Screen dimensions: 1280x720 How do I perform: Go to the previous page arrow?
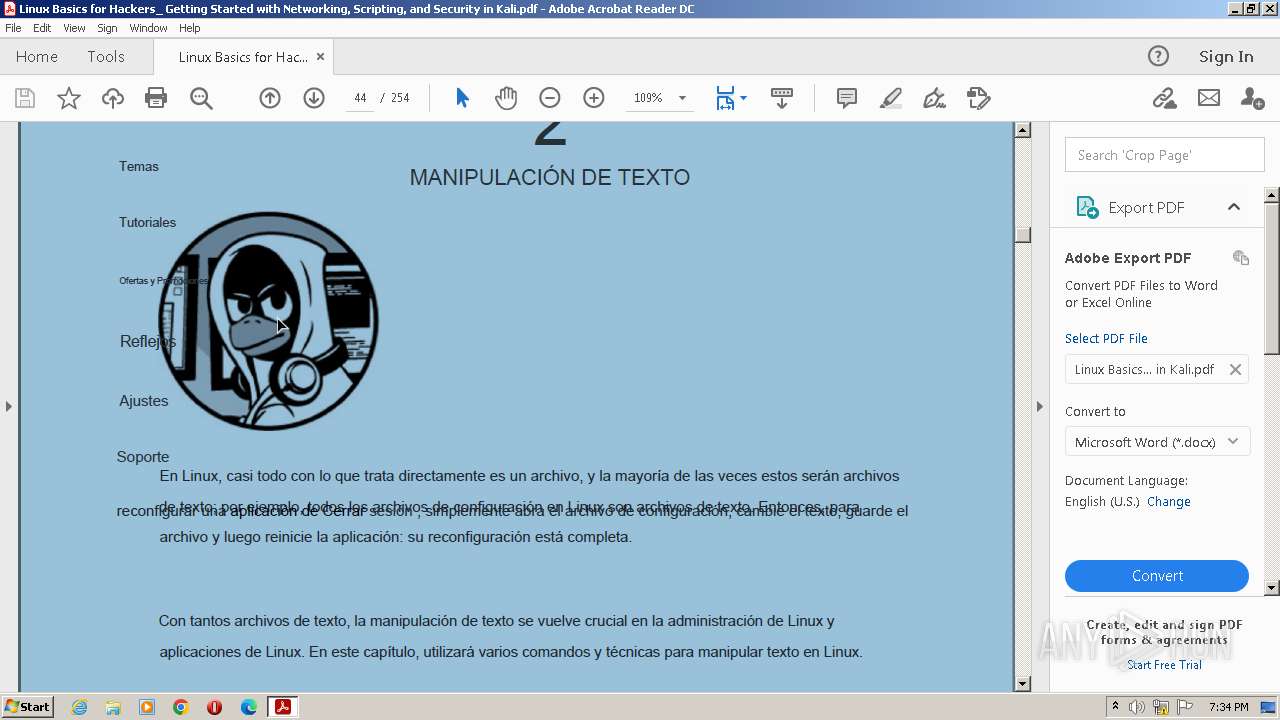pos(270,98)
